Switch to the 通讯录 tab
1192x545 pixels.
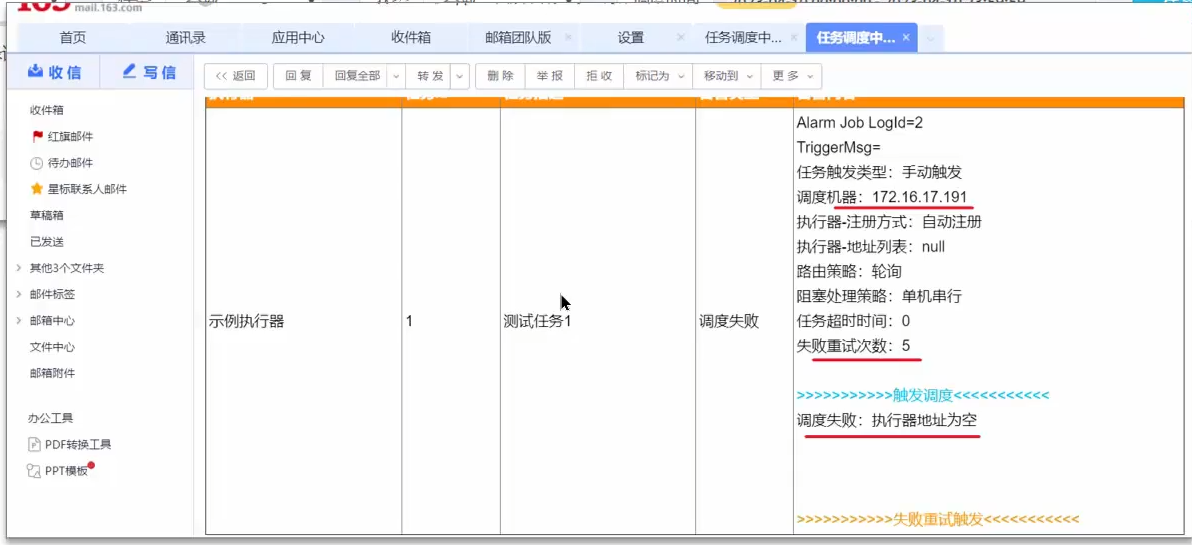(185, 38)
